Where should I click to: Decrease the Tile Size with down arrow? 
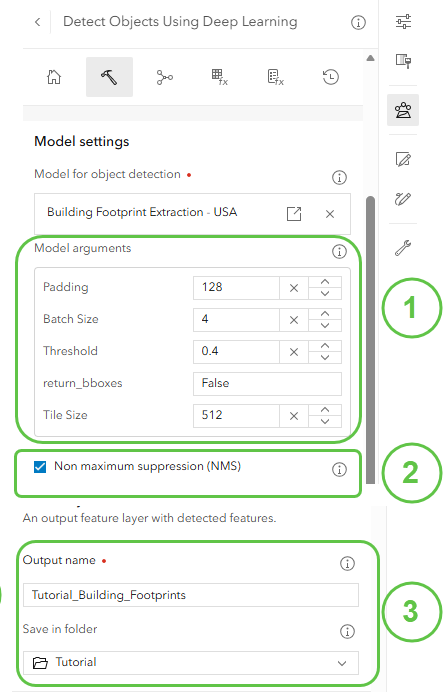(325, 421)
